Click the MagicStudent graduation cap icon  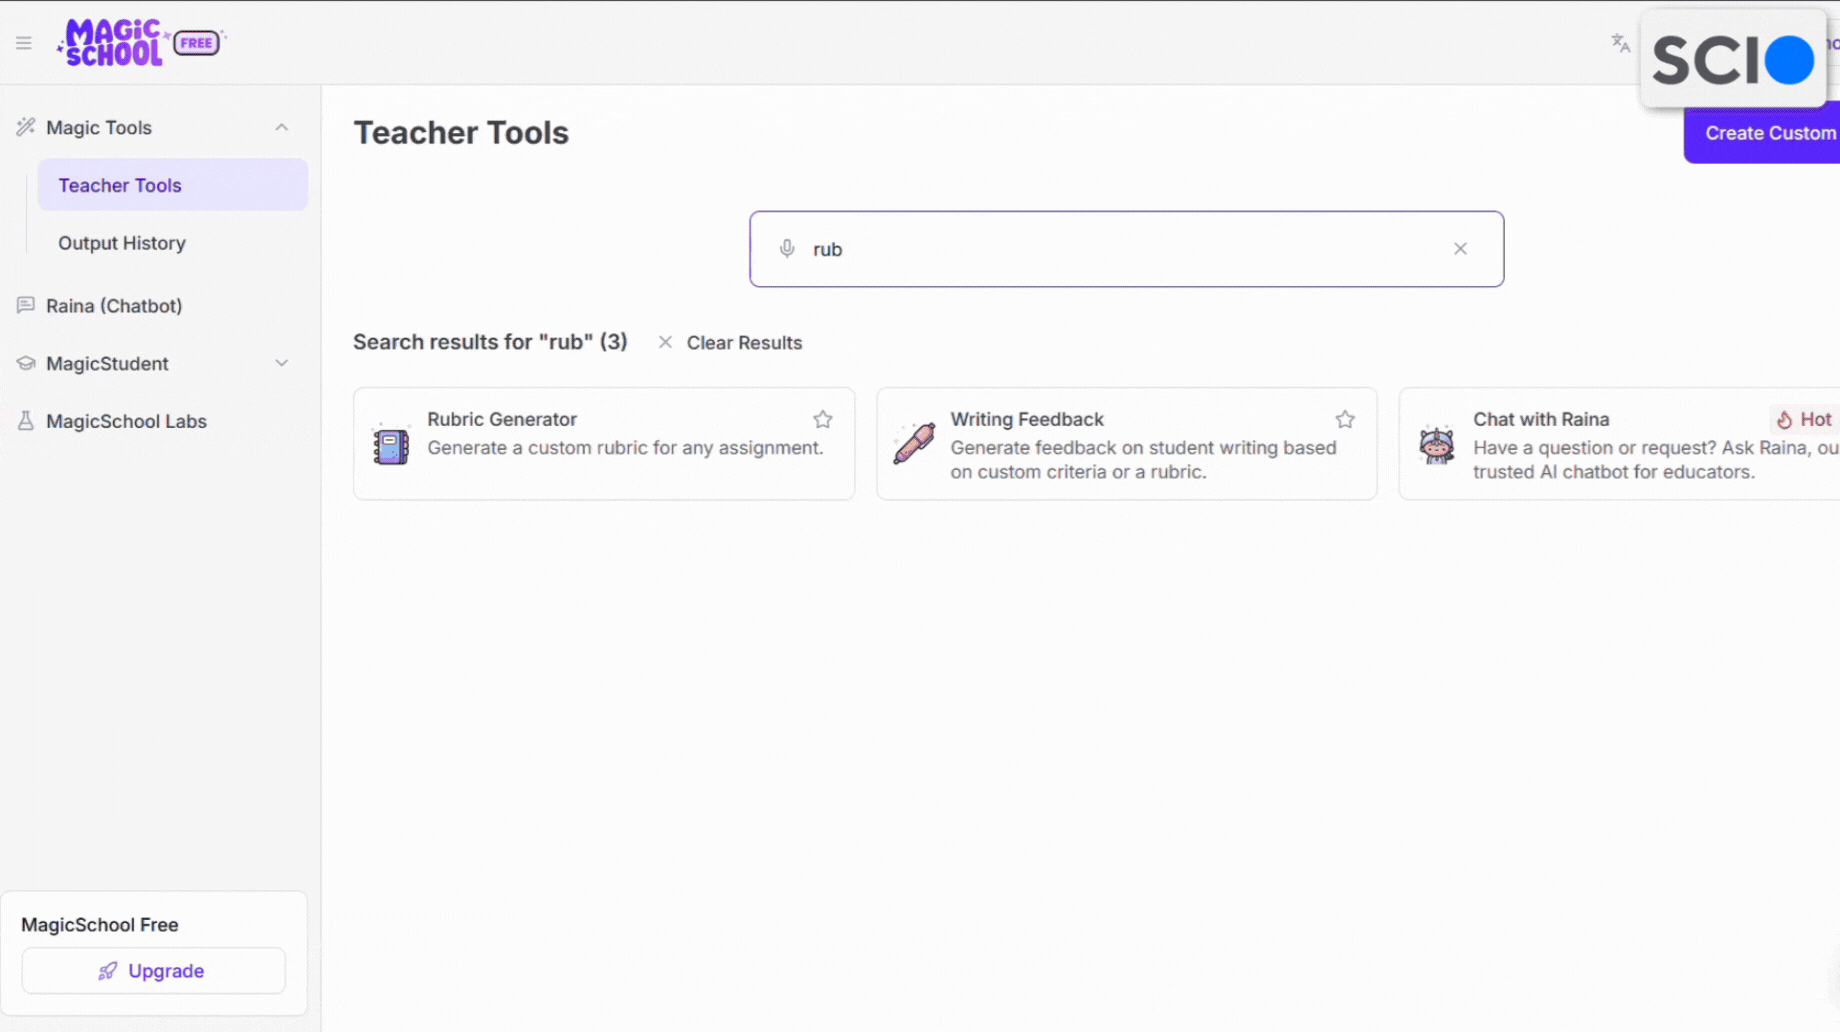pos(26,363)
